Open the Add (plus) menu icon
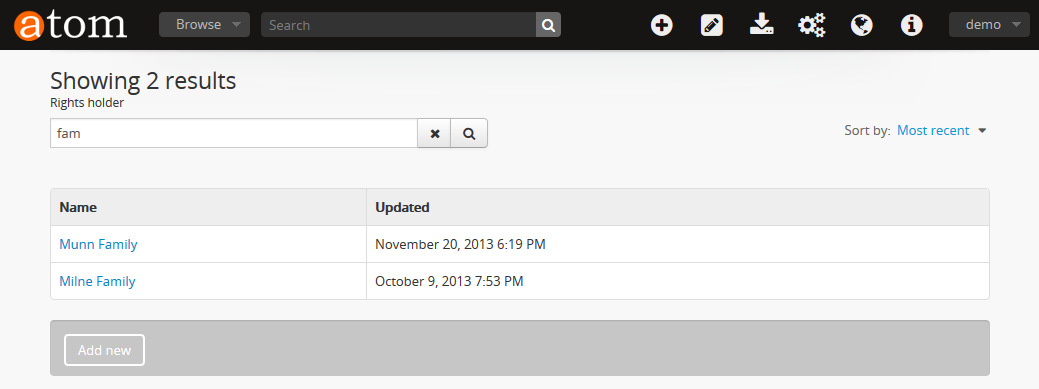The image size is (1039, 389). pos(661,25)
